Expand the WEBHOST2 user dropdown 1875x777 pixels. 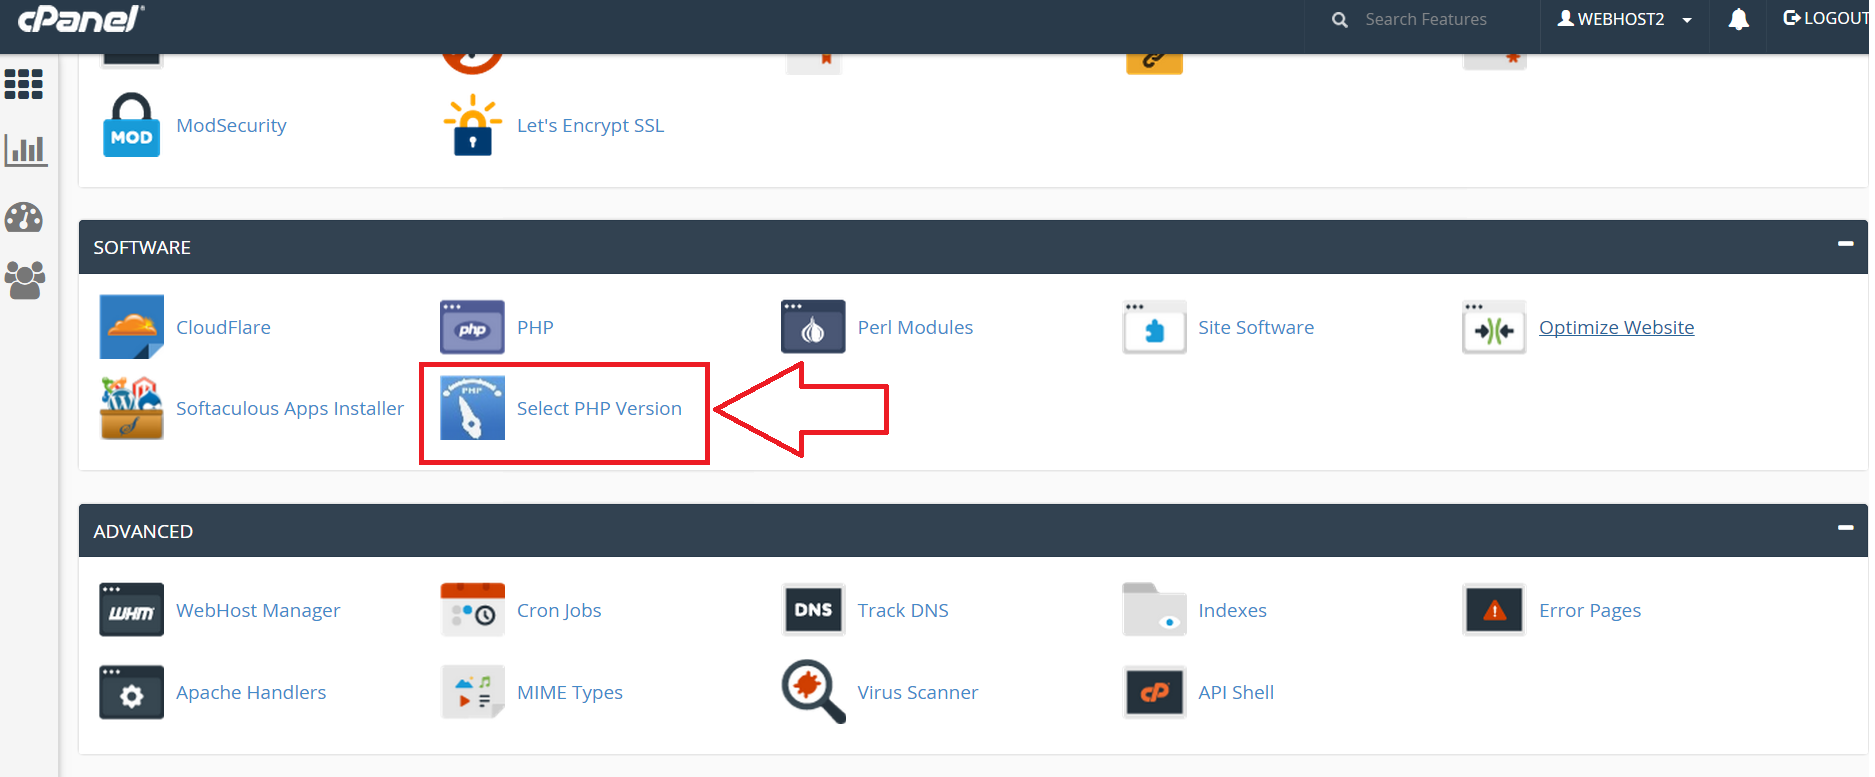pos(1625,19)
